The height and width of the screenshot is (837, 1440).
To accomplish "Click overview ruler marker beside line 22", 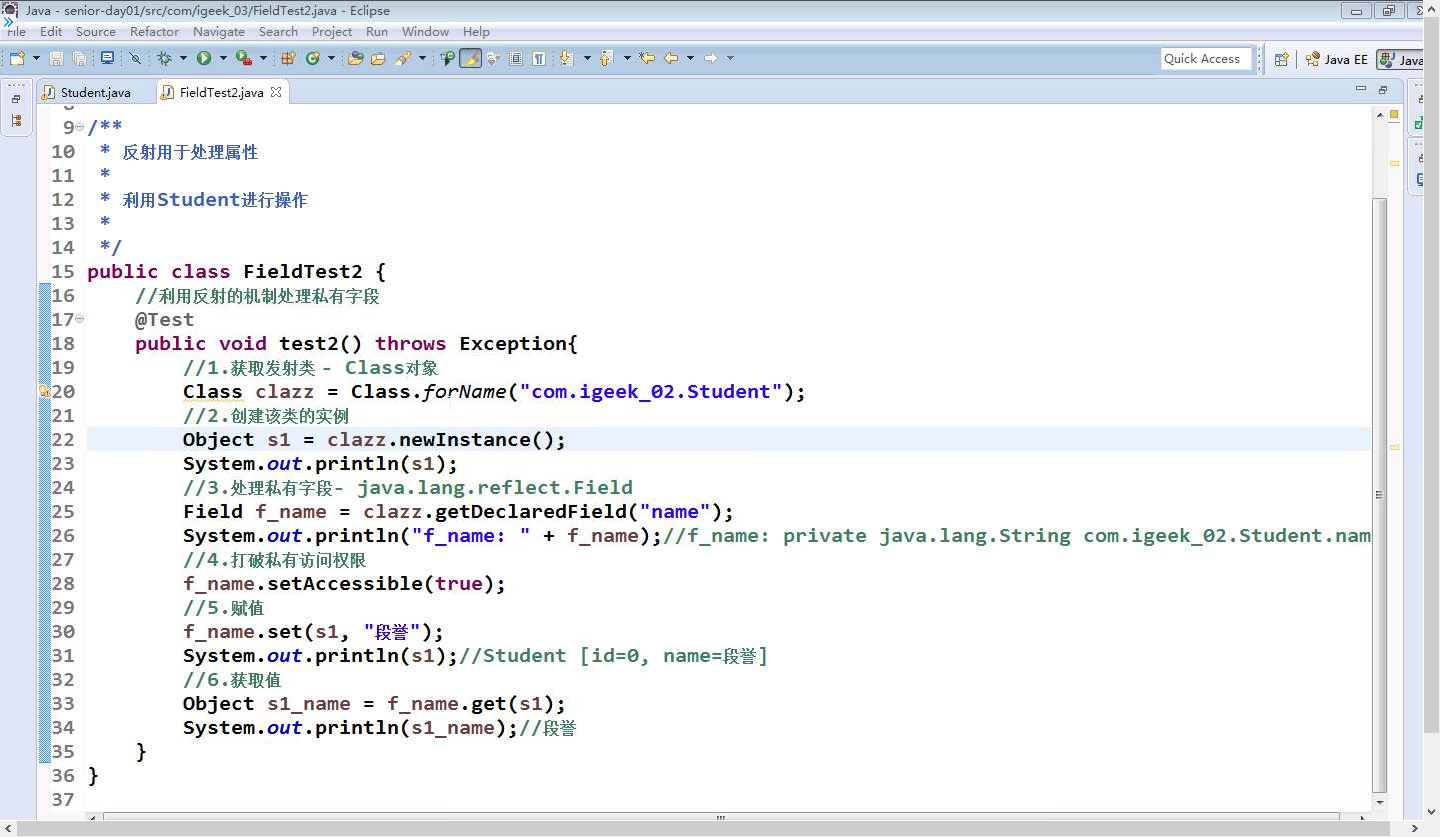I will tap(1395, 448).
